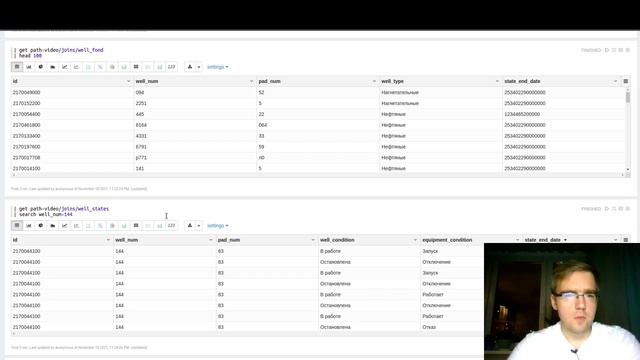Select well_num cell 6164
Image resolution: width=640 pixels, height=360 pixels.
(x=141, y=125)
